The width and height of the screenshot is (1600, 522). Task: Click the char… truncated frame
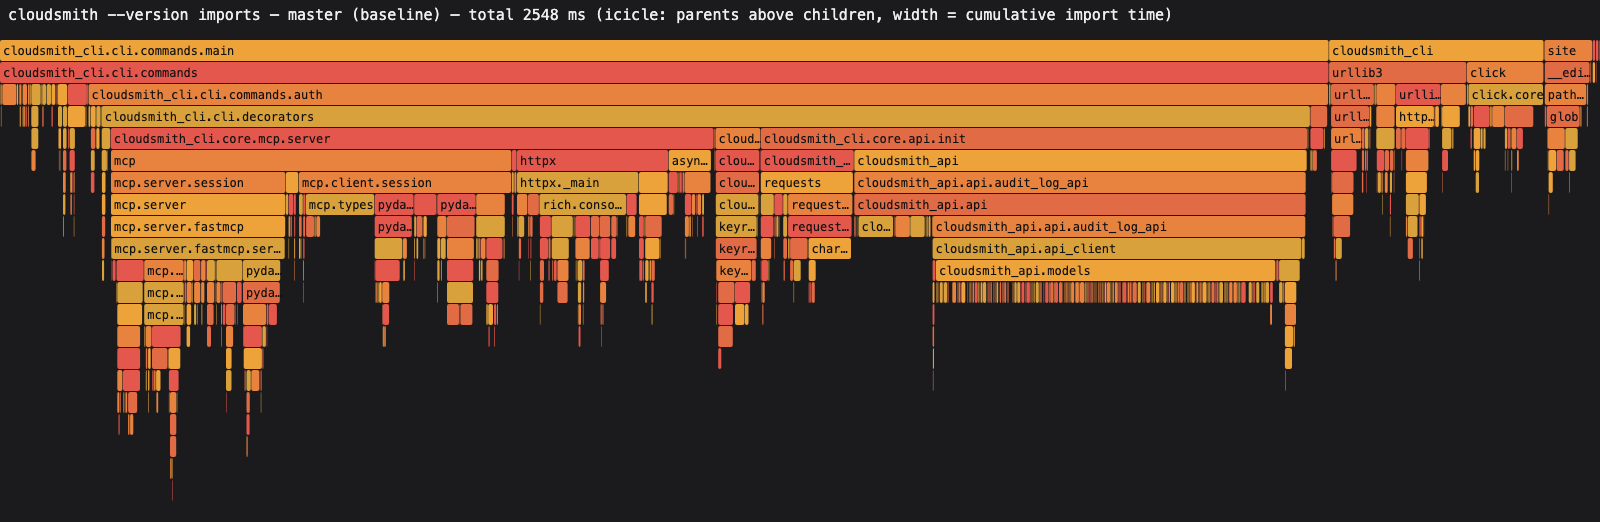coord(830,249)
